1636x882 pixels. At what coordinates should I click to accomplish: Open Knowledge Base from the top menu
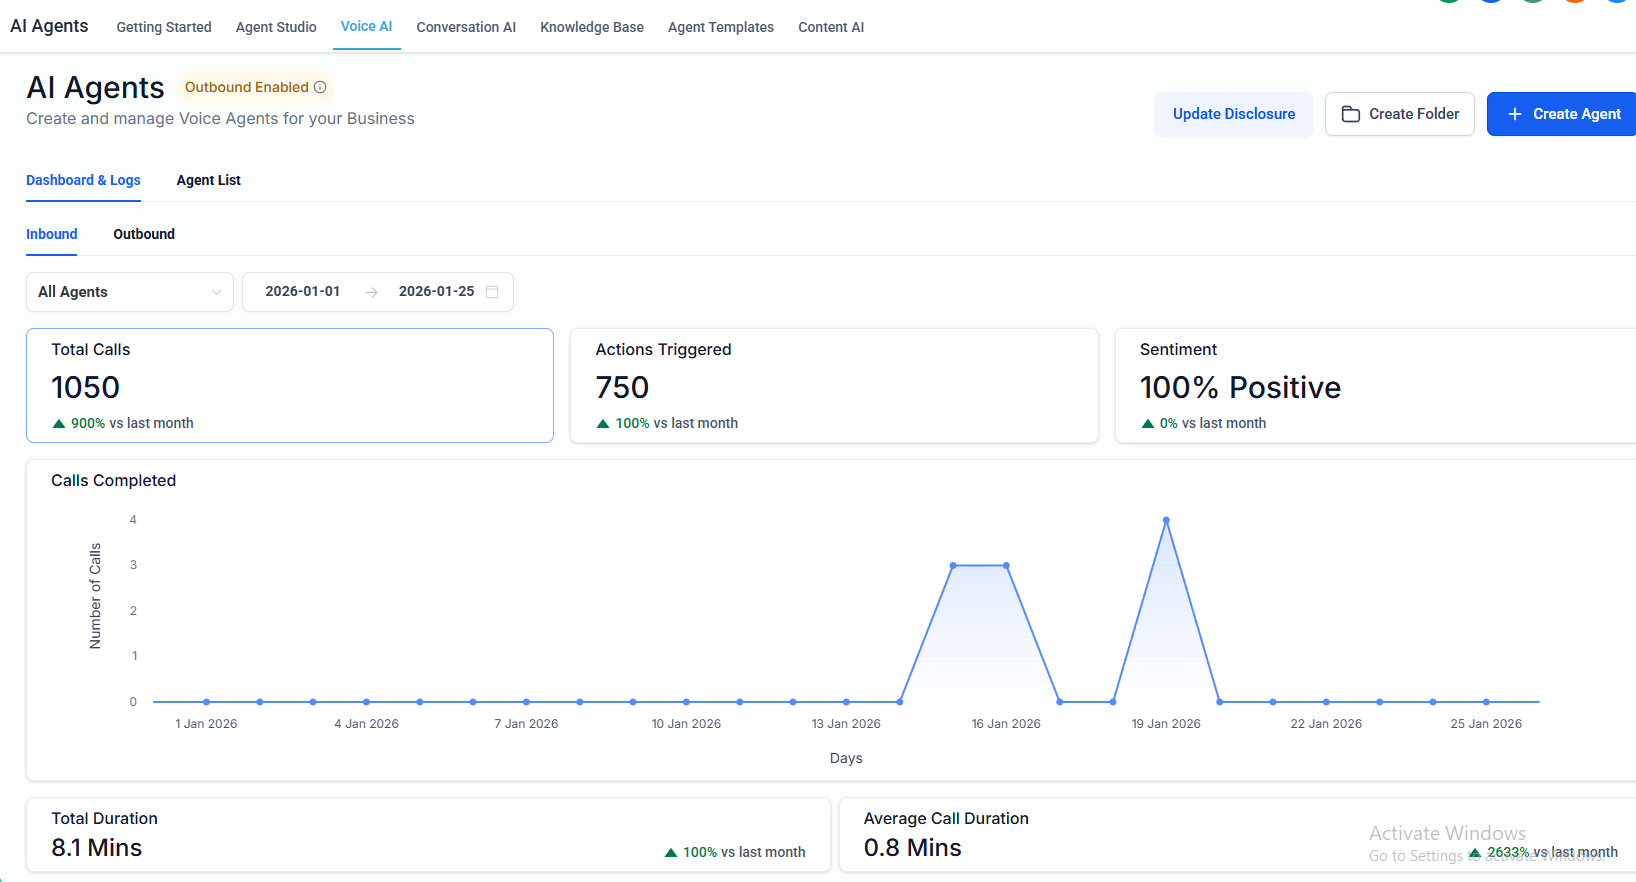click(x=592, y=27)
